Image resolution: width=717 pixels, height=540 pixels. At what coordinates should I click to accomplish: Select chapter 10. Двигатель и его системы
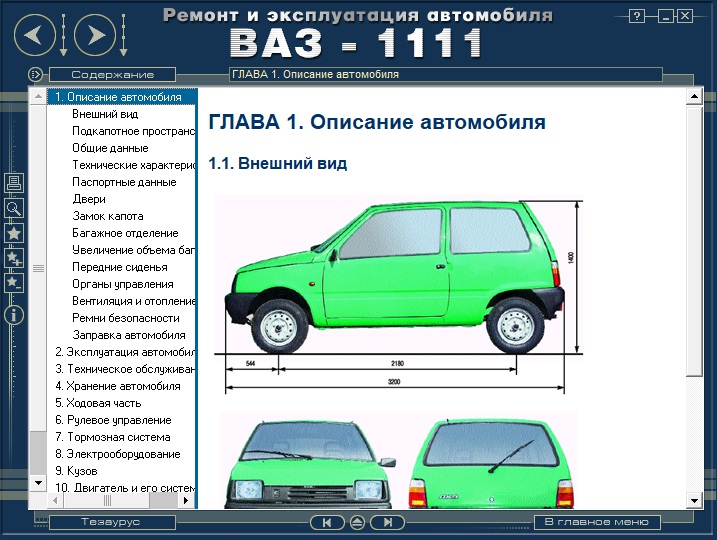(x=125, y=488)
